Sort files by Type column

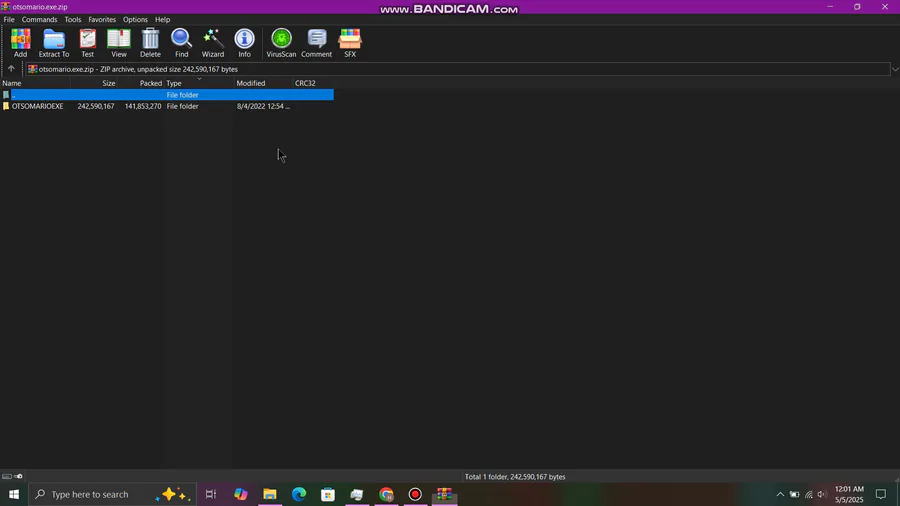tap(199, 83)
